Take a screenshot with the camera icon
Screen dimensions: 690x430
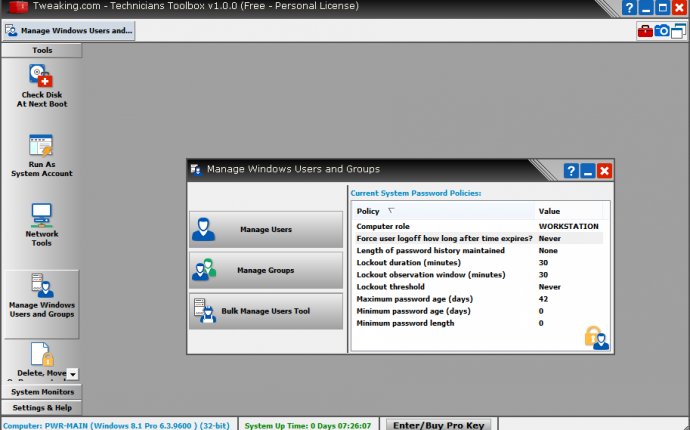661,31
